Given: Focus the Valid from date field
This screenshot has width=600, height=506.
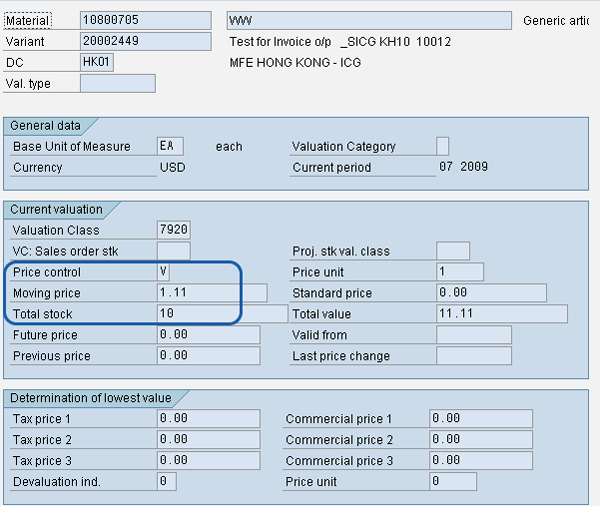Looking at the screenshot, I should (473, 335).
